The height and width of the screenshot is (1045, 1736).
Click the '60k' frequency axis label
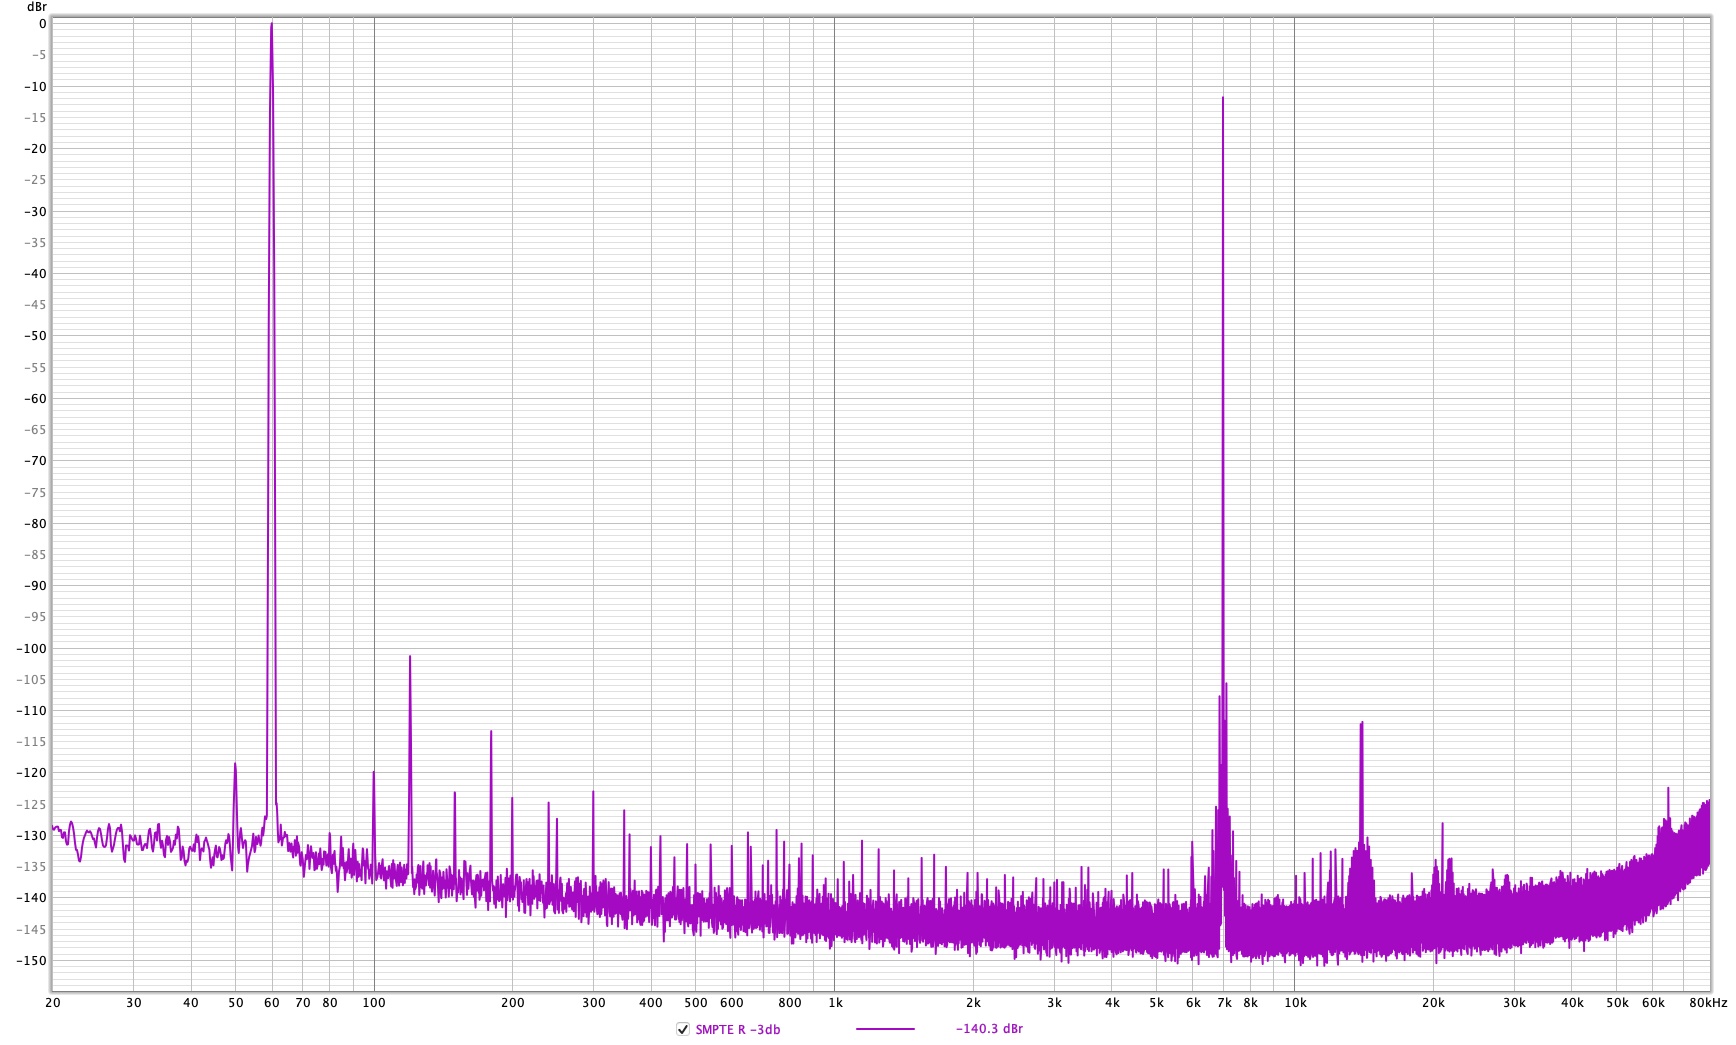click(x=1653, y=1002)
